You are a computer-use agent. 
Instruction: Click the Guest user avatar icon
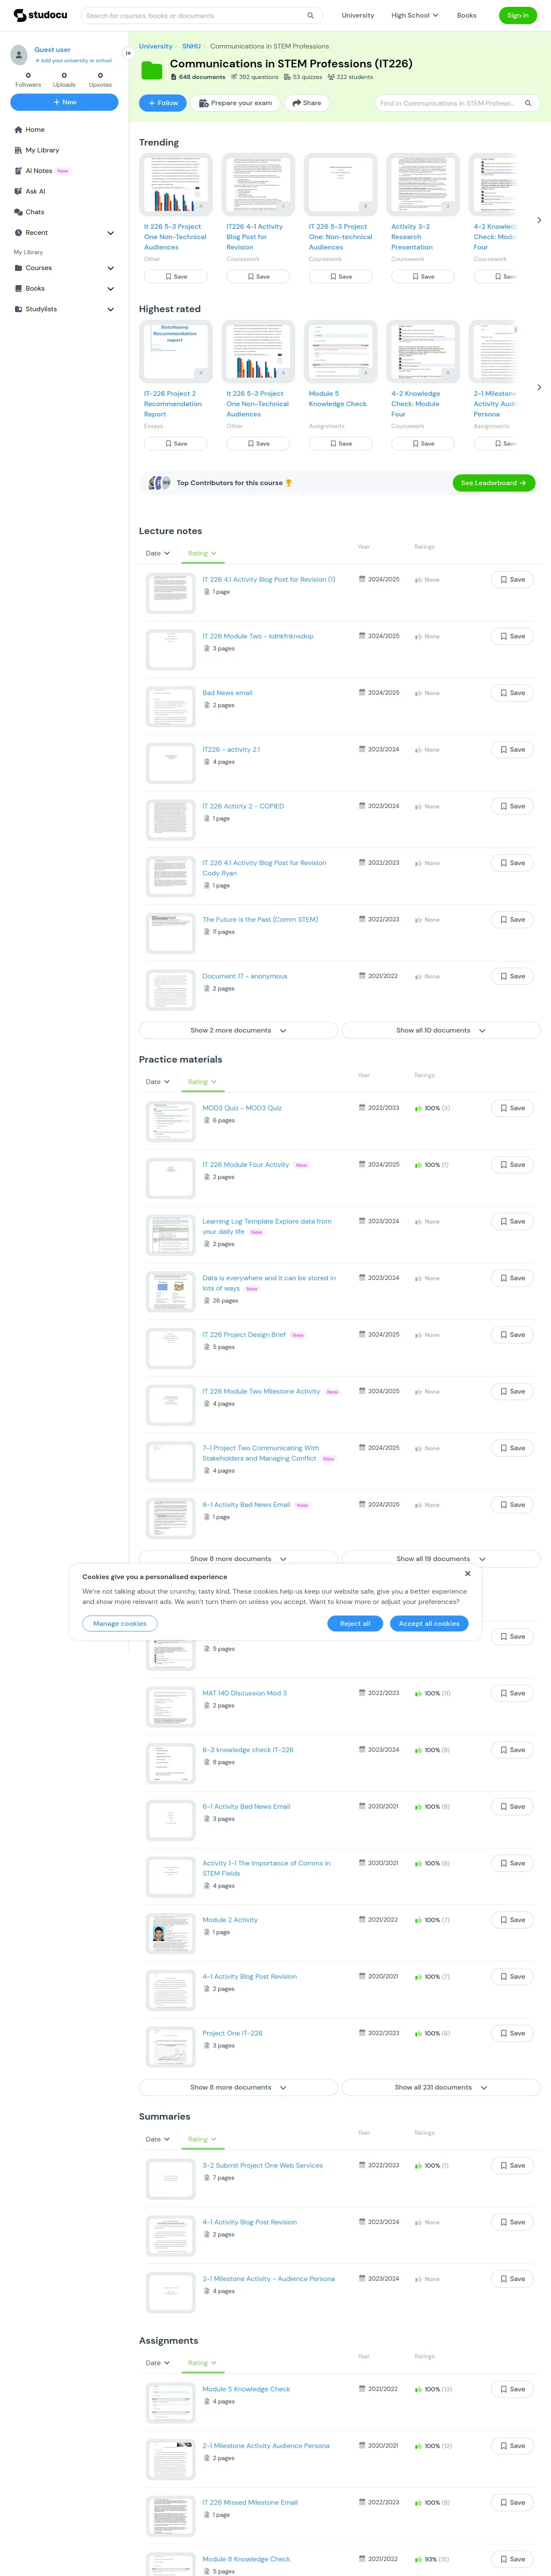pyautogui.click(x=18, y=54)
